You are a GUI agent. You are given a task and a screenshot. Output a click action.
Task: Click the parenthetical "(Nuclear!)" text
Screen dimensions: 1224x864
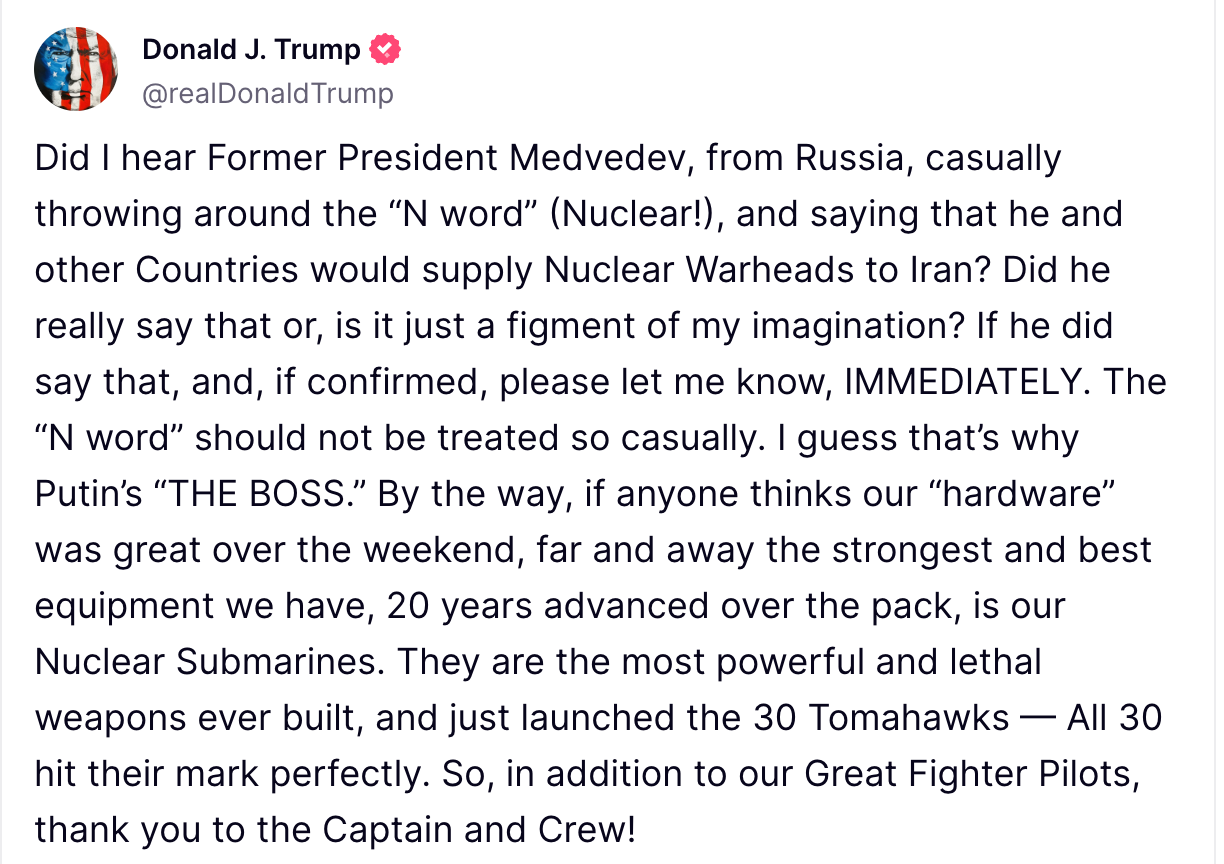click(639, 214)
